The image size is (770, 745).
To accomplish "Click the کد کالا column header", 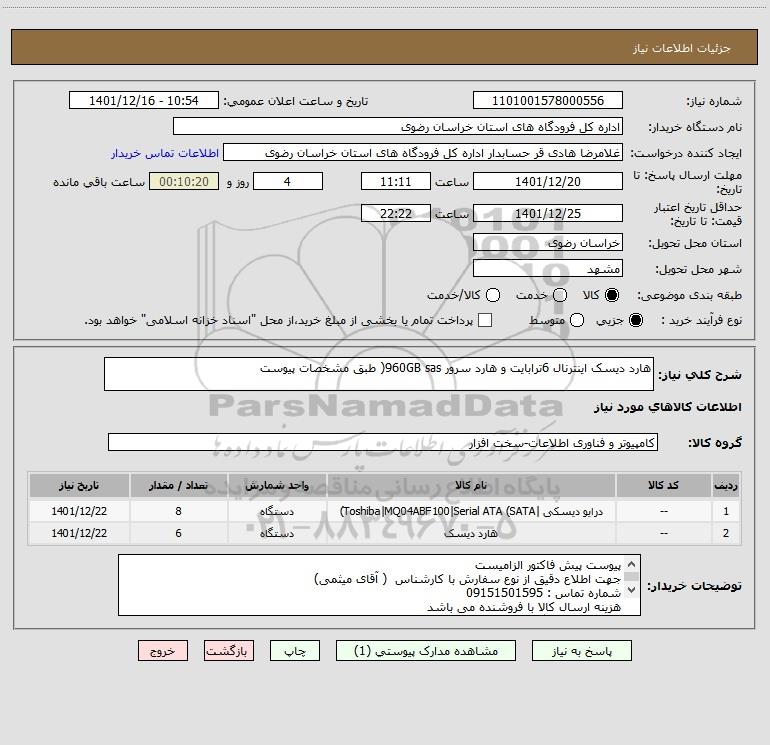I will click(663, 485).
